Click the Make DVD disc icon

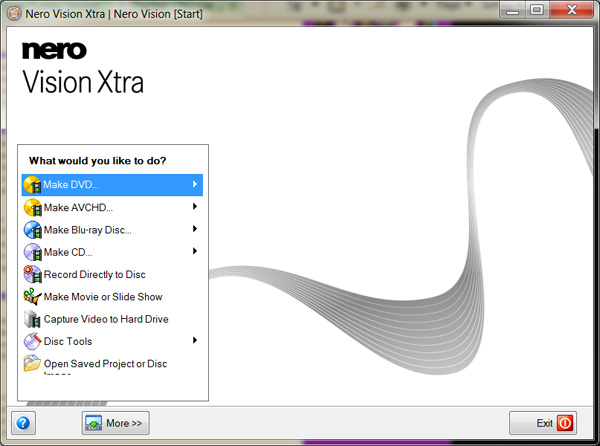click(x=32, y=185)
